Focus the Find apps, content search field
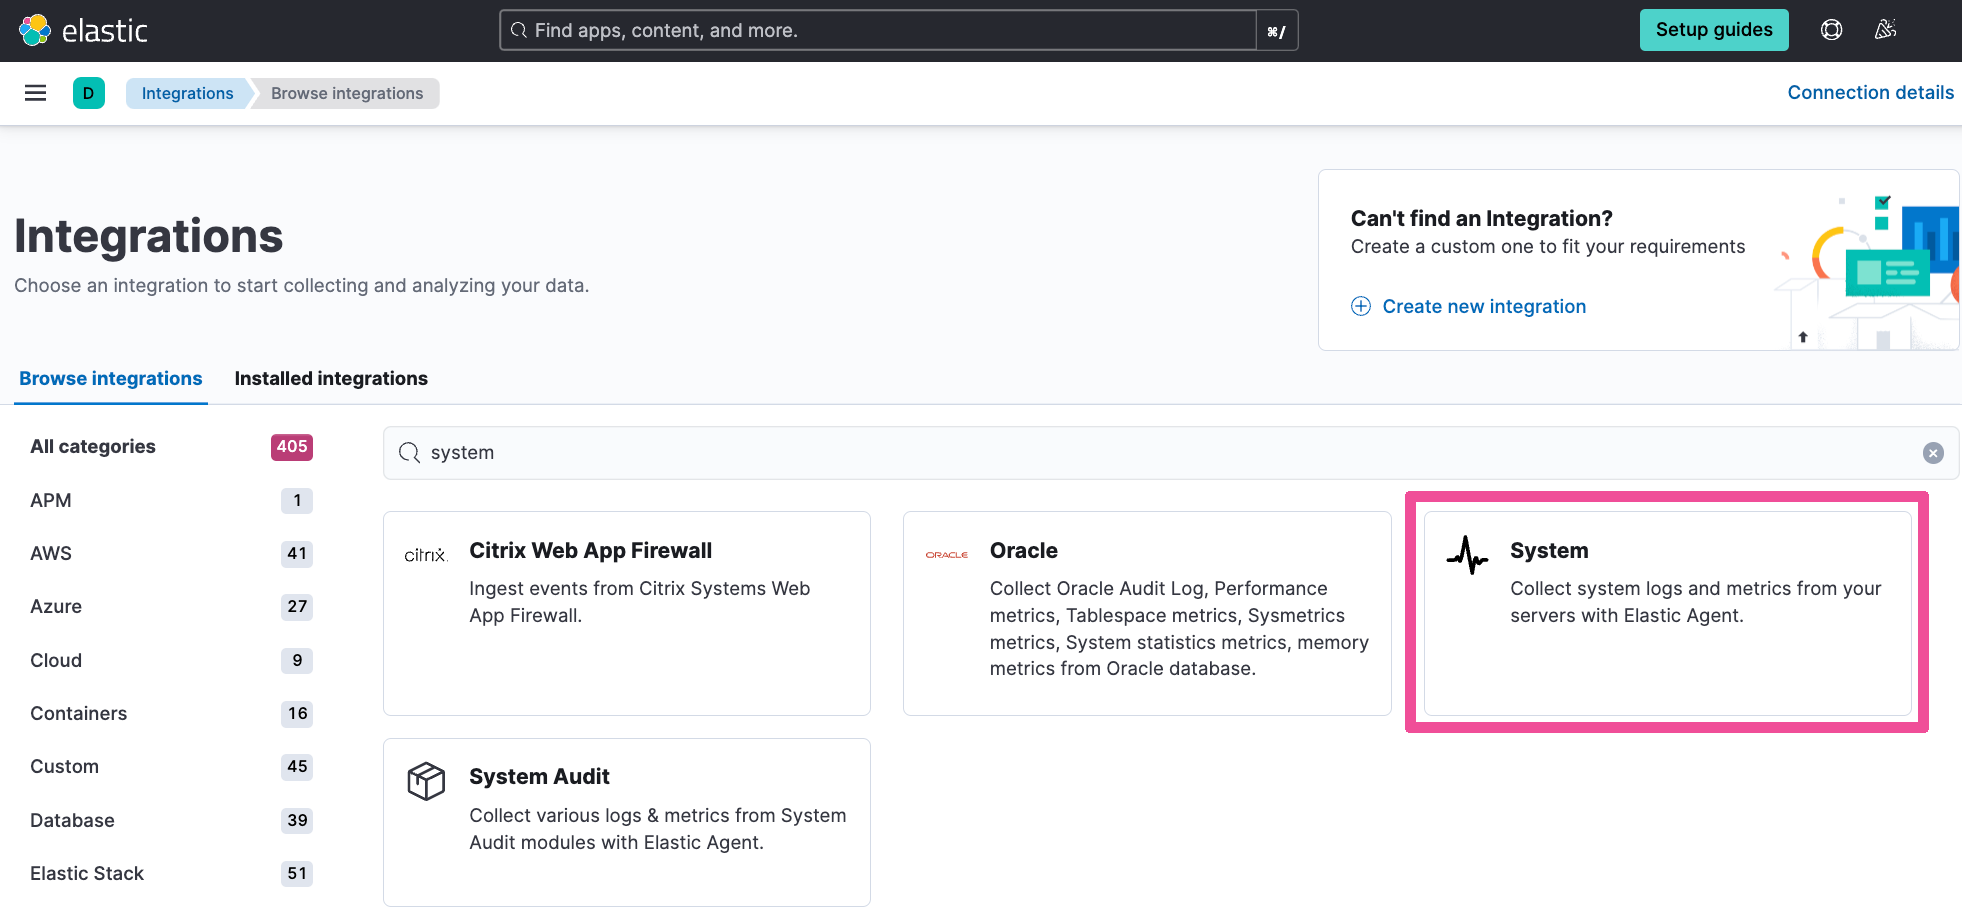Image resolution: width=1962 pixels, height=910 pixels. [878, 30]
